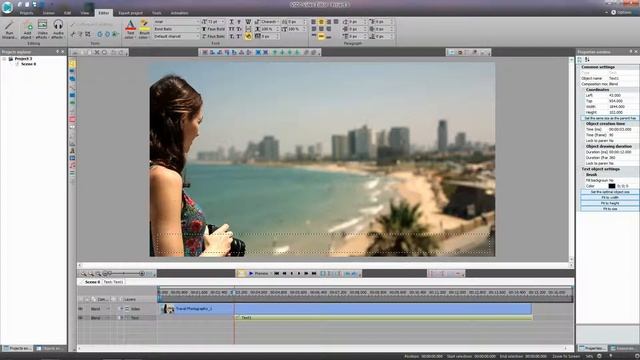Toggle the Fill background value
The width and height of the screenshot is (640, 360).
[623, 180]
